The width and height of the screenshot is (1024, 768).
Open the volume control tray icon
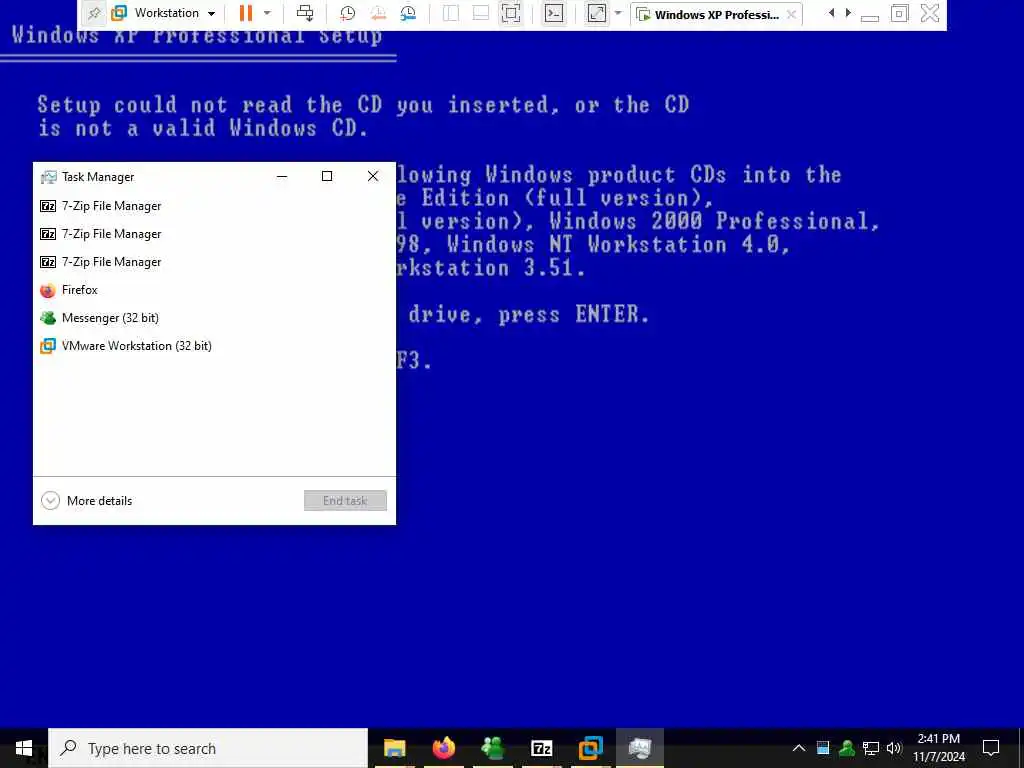point(894,748)
